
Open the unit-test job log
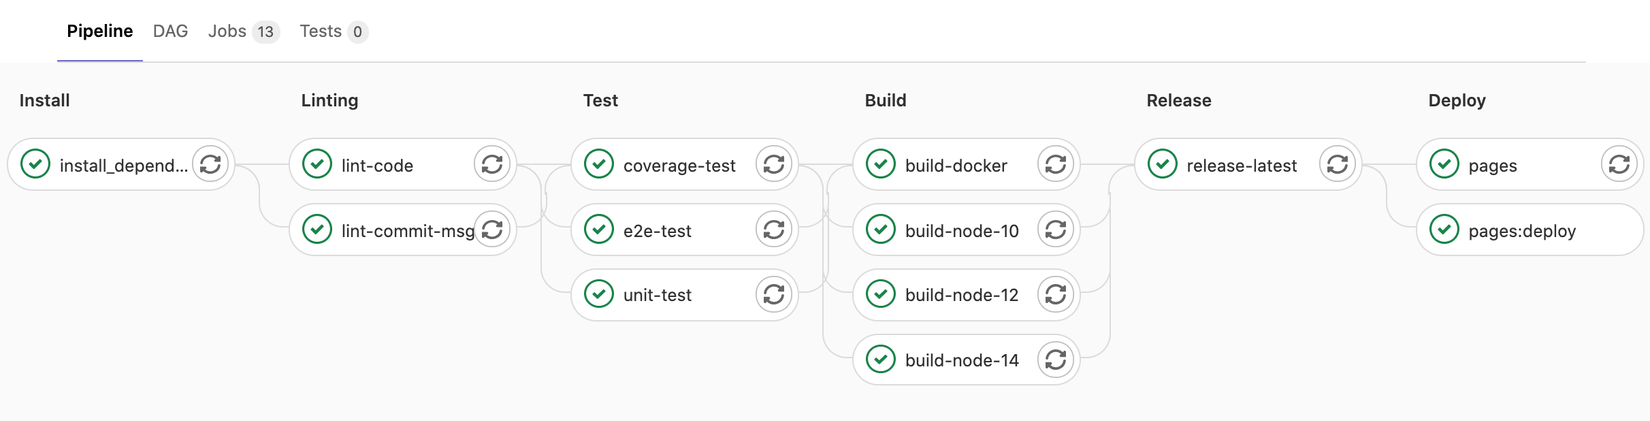pos(657,296)
